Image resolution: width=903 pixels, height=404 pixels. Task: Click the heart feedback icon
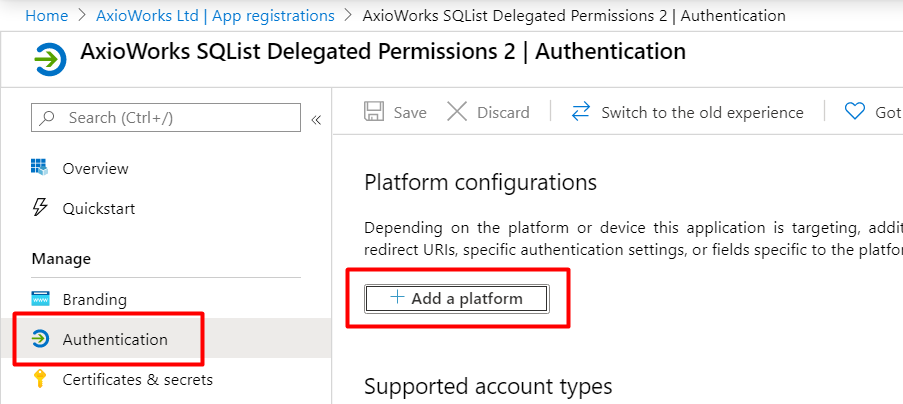pos(855,111)
